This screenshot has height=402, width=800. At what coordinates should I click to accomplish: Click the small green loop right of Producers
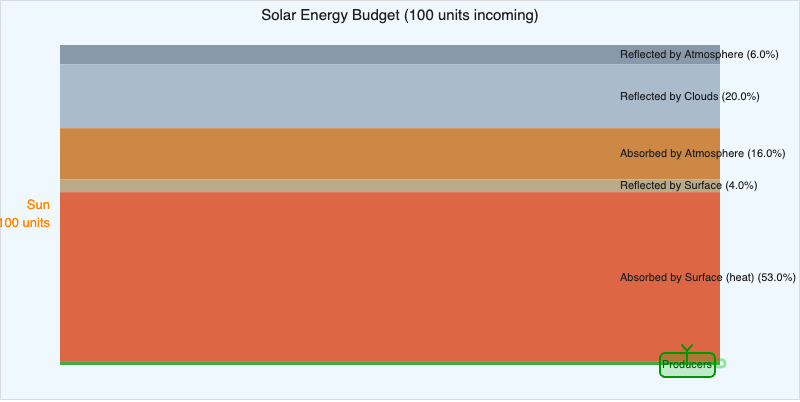pyautogui.click(x=721, y=364)
